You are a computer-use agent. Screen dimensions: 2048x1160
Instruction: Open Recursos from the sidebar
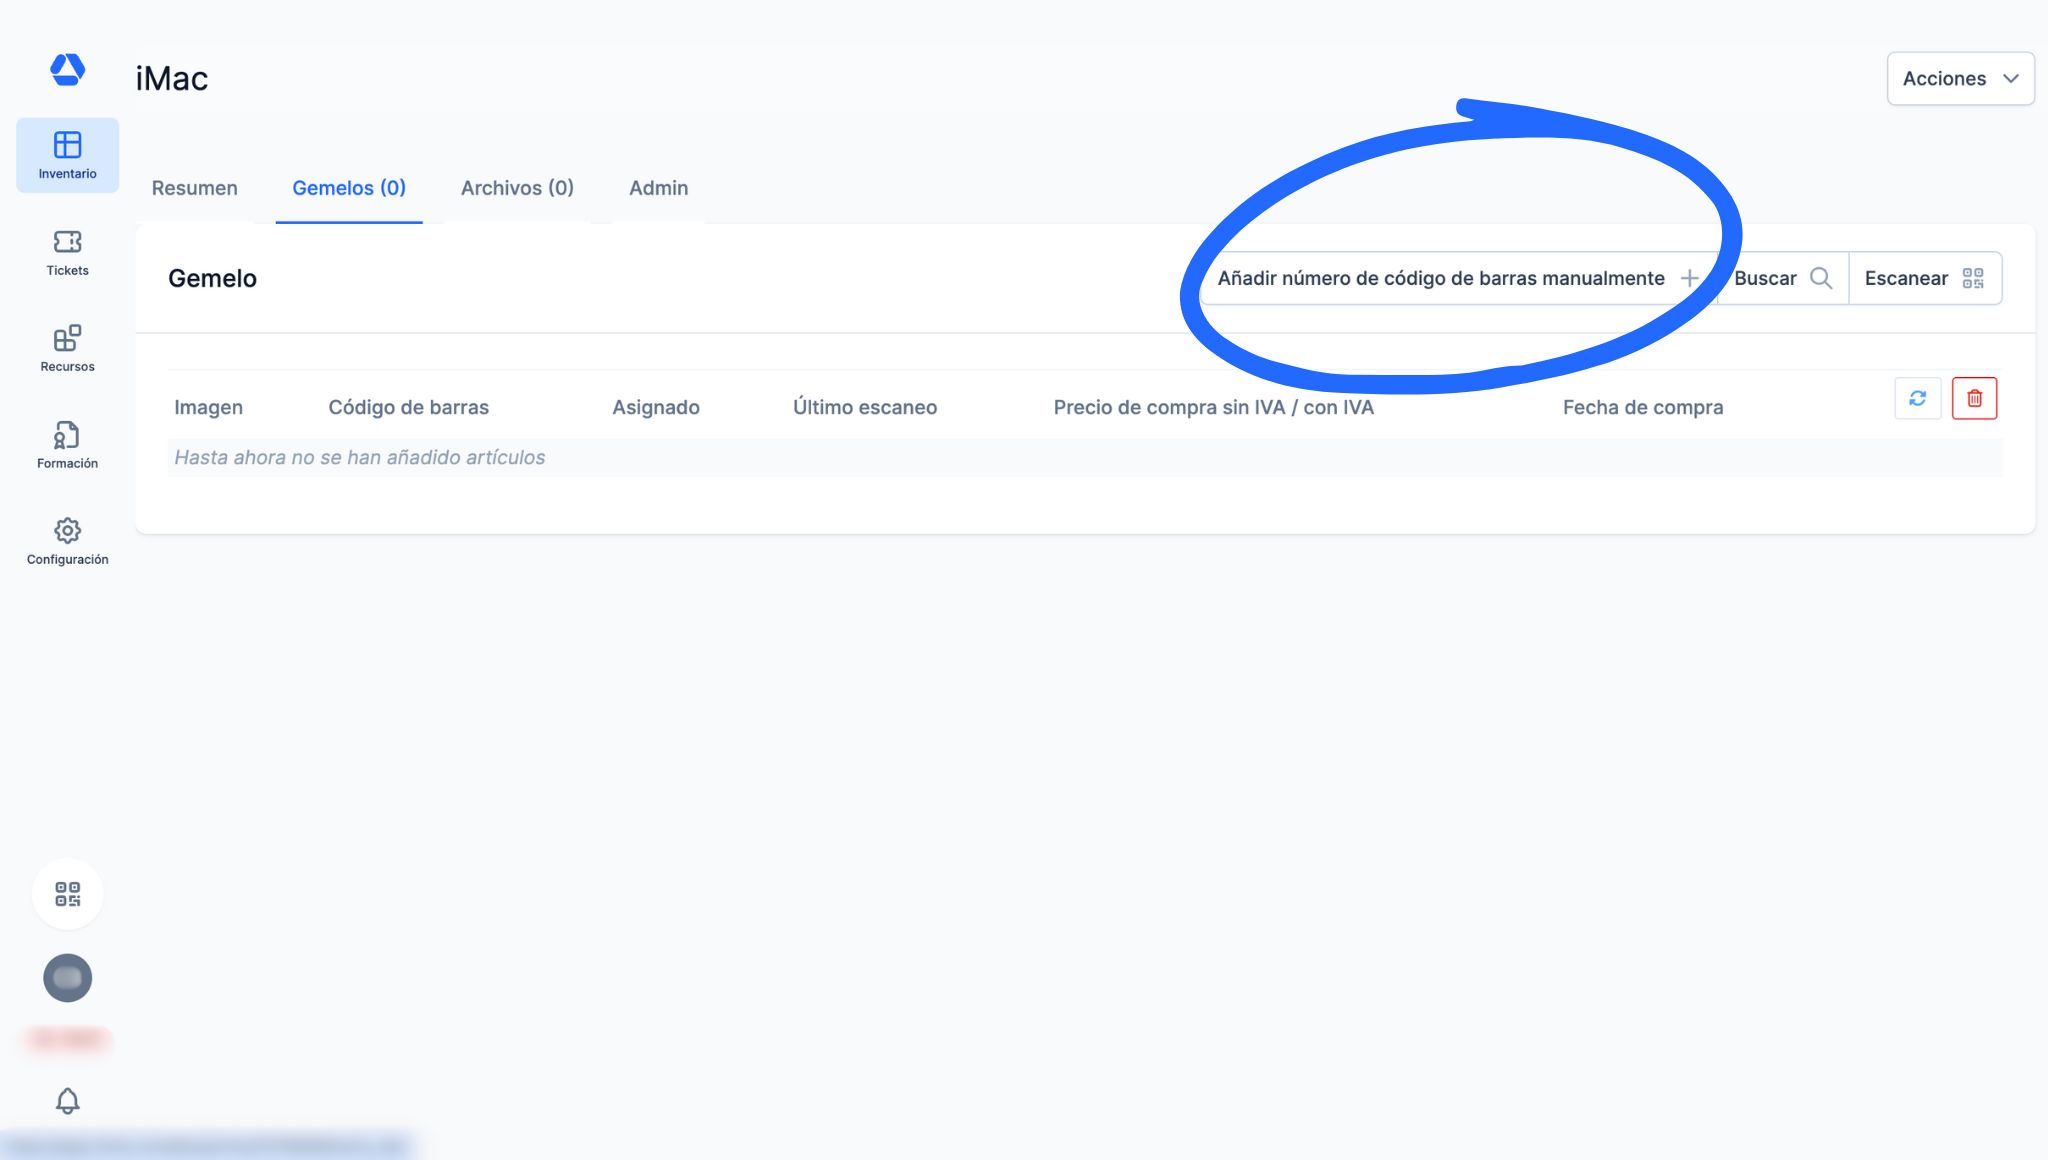67,349
